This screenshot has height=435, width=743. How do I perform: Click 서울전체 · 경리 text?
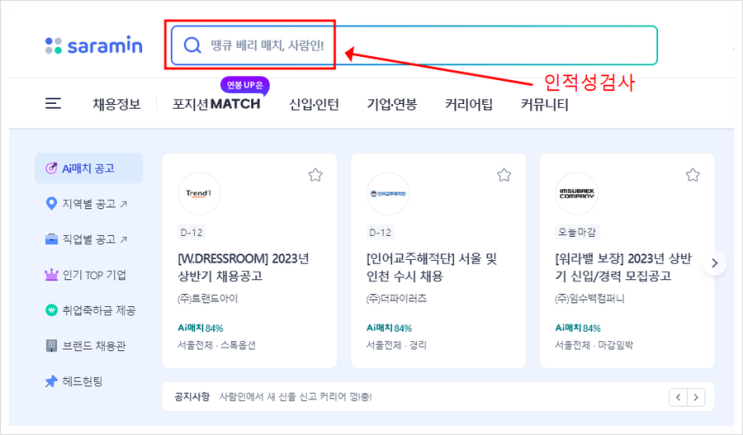point(396,345)
